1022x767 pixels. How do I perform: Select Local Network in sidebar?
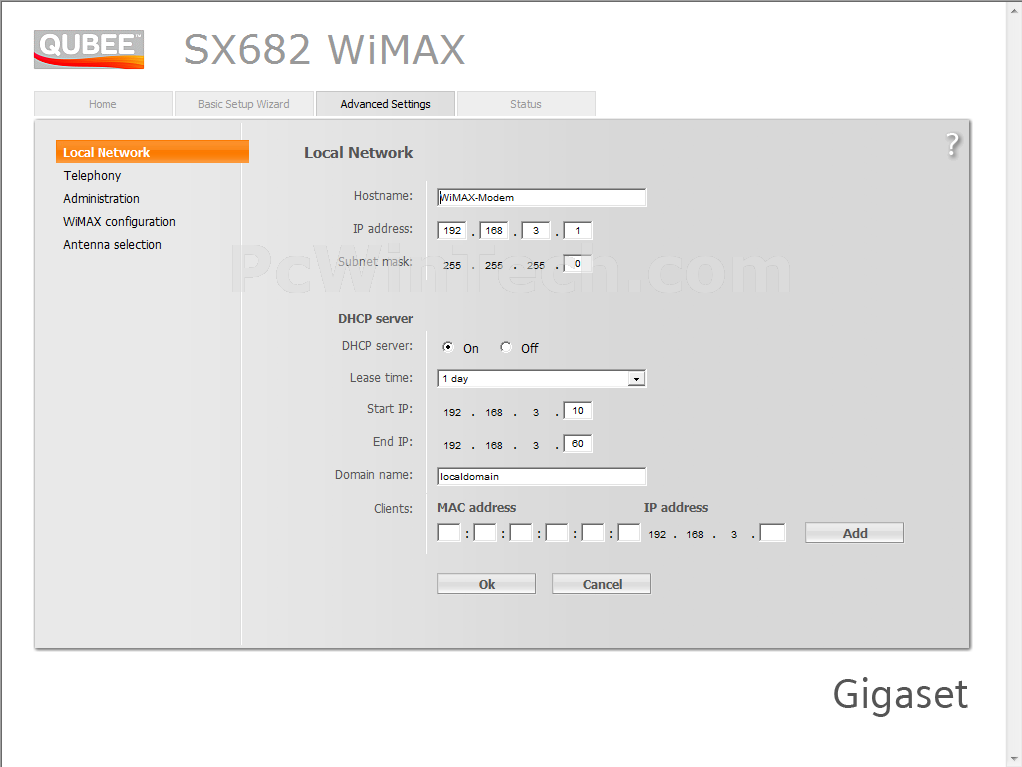pyautogui.click(x=153, y=152)
